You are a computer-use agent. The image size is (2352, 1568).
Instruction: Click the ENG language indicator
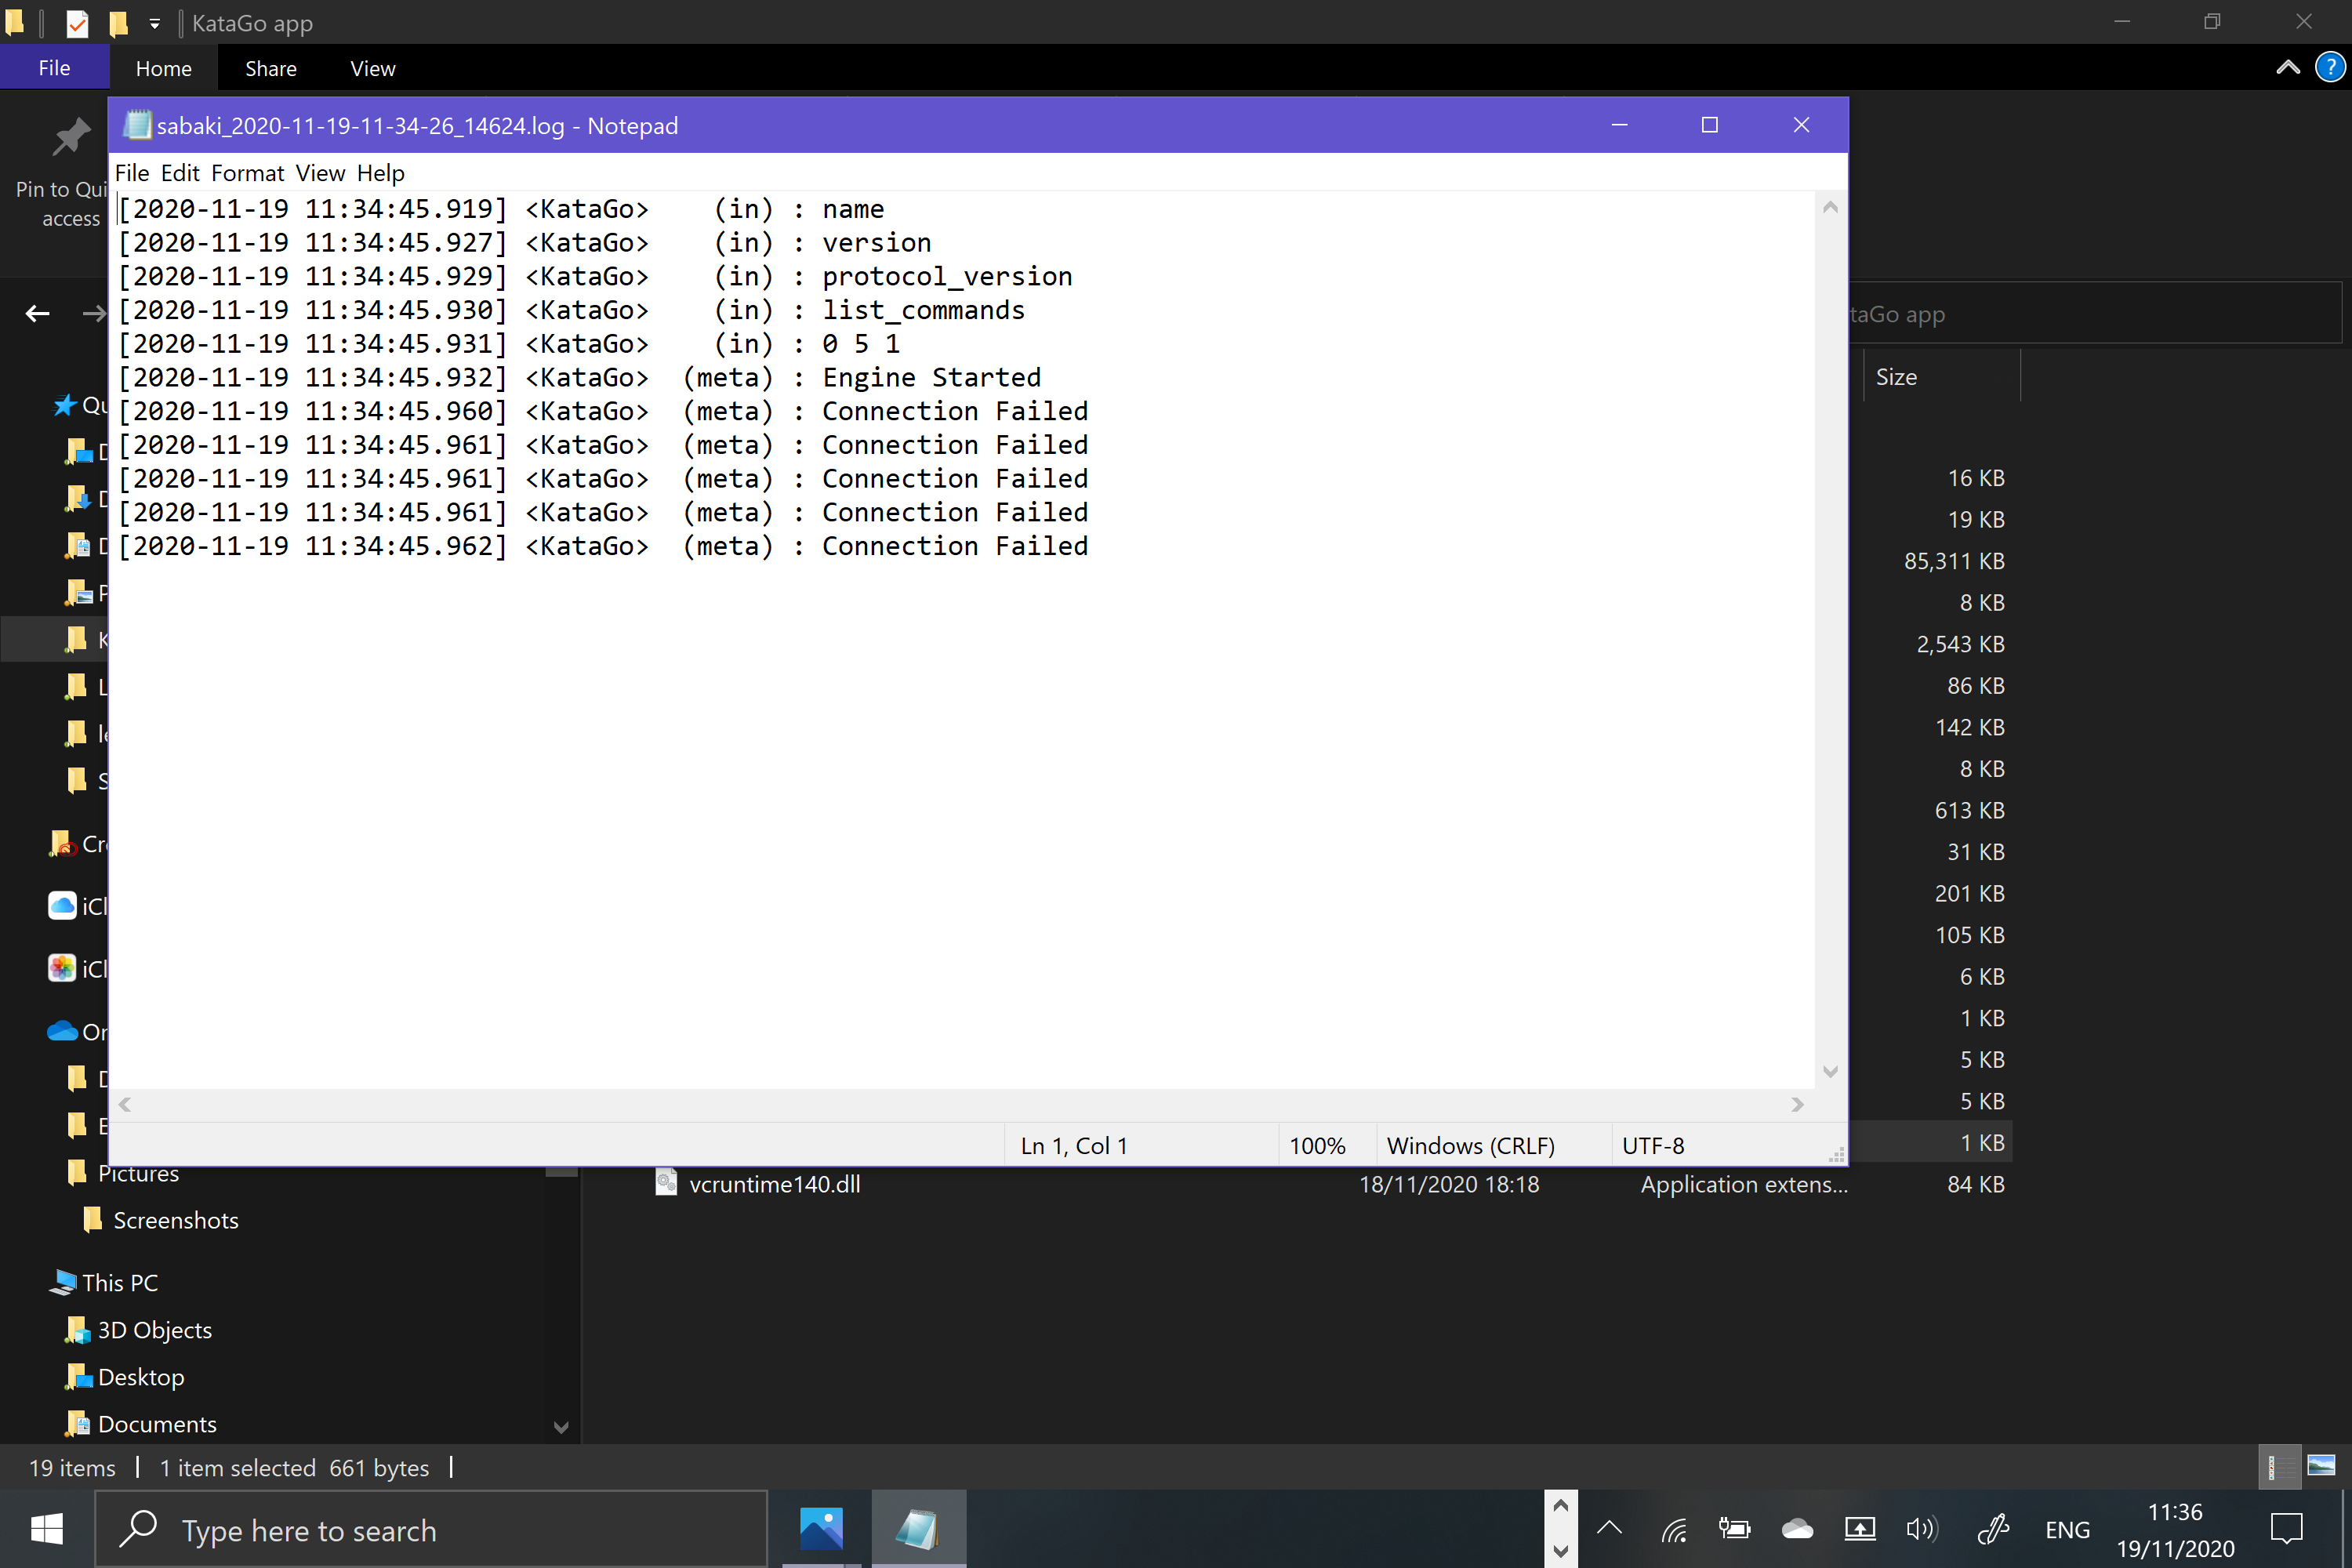pos(2067,1529)
